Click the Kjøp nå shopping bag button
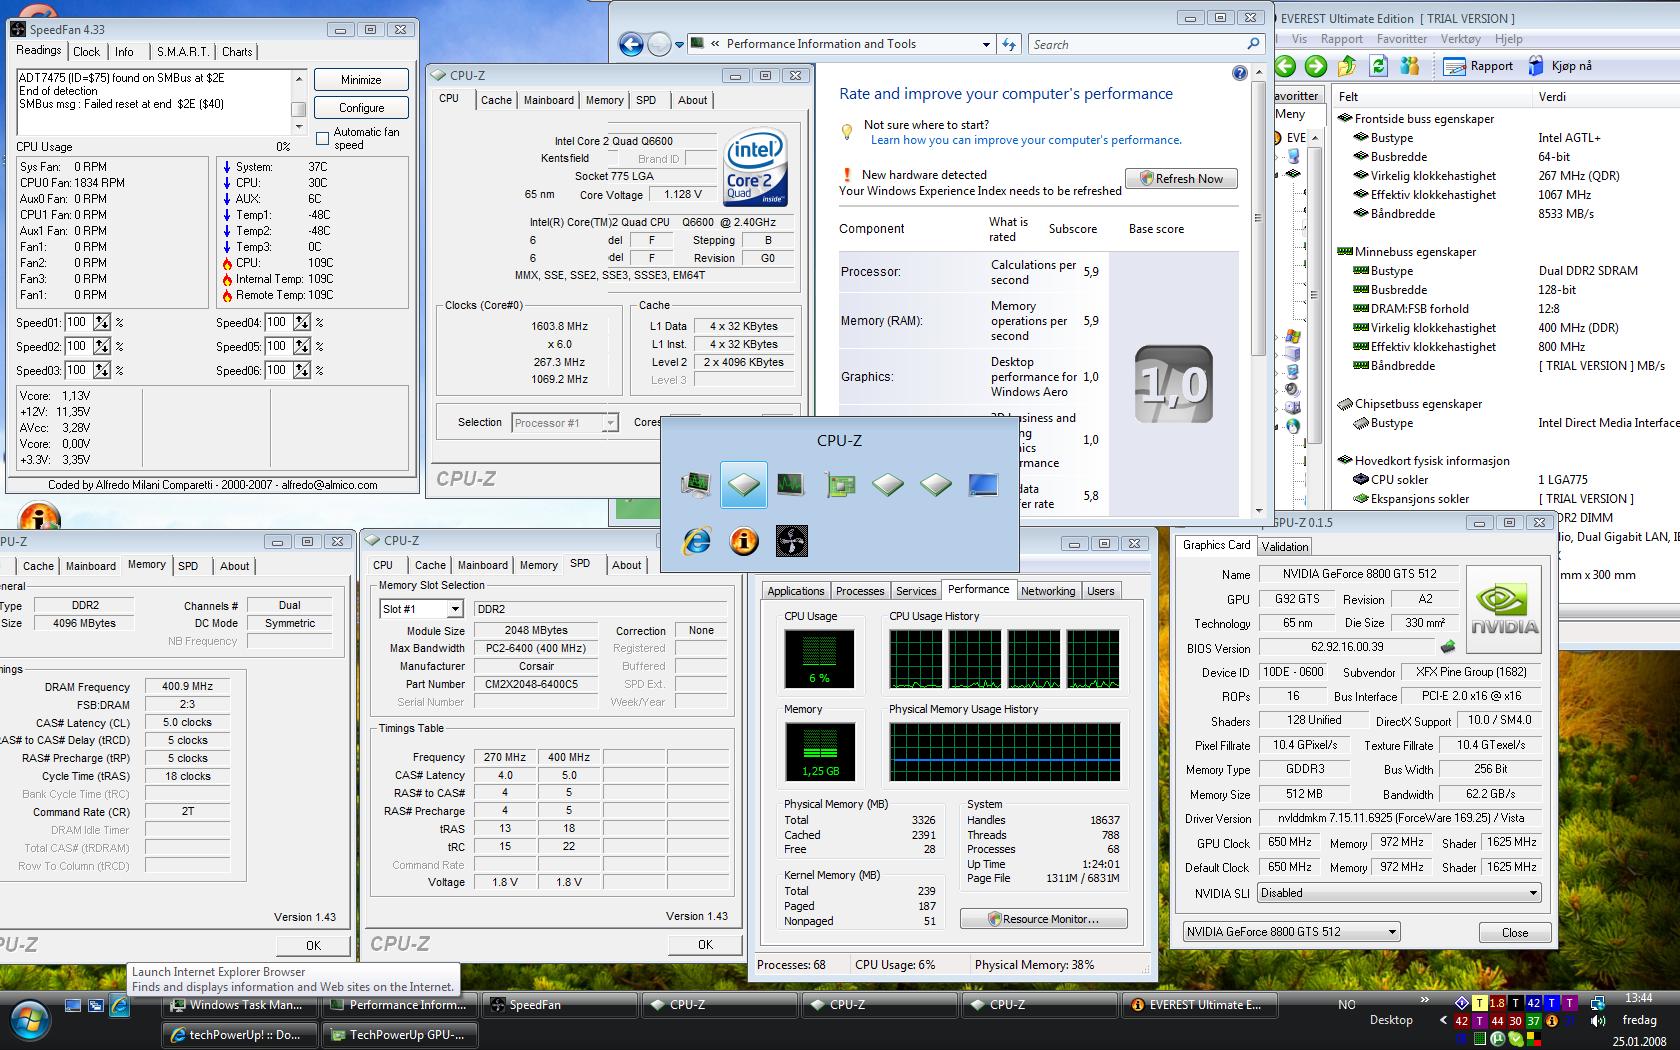The width and height of the screenshot is (1680, 1050). pyautogui.click(x=1559, y=66)
